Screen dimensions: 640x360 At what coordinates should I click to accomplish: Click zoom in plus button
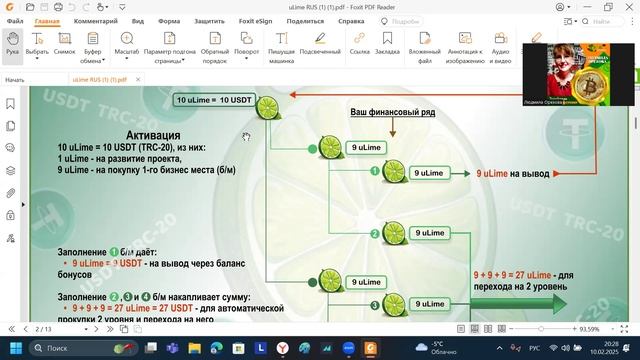[x=574, y=329]
